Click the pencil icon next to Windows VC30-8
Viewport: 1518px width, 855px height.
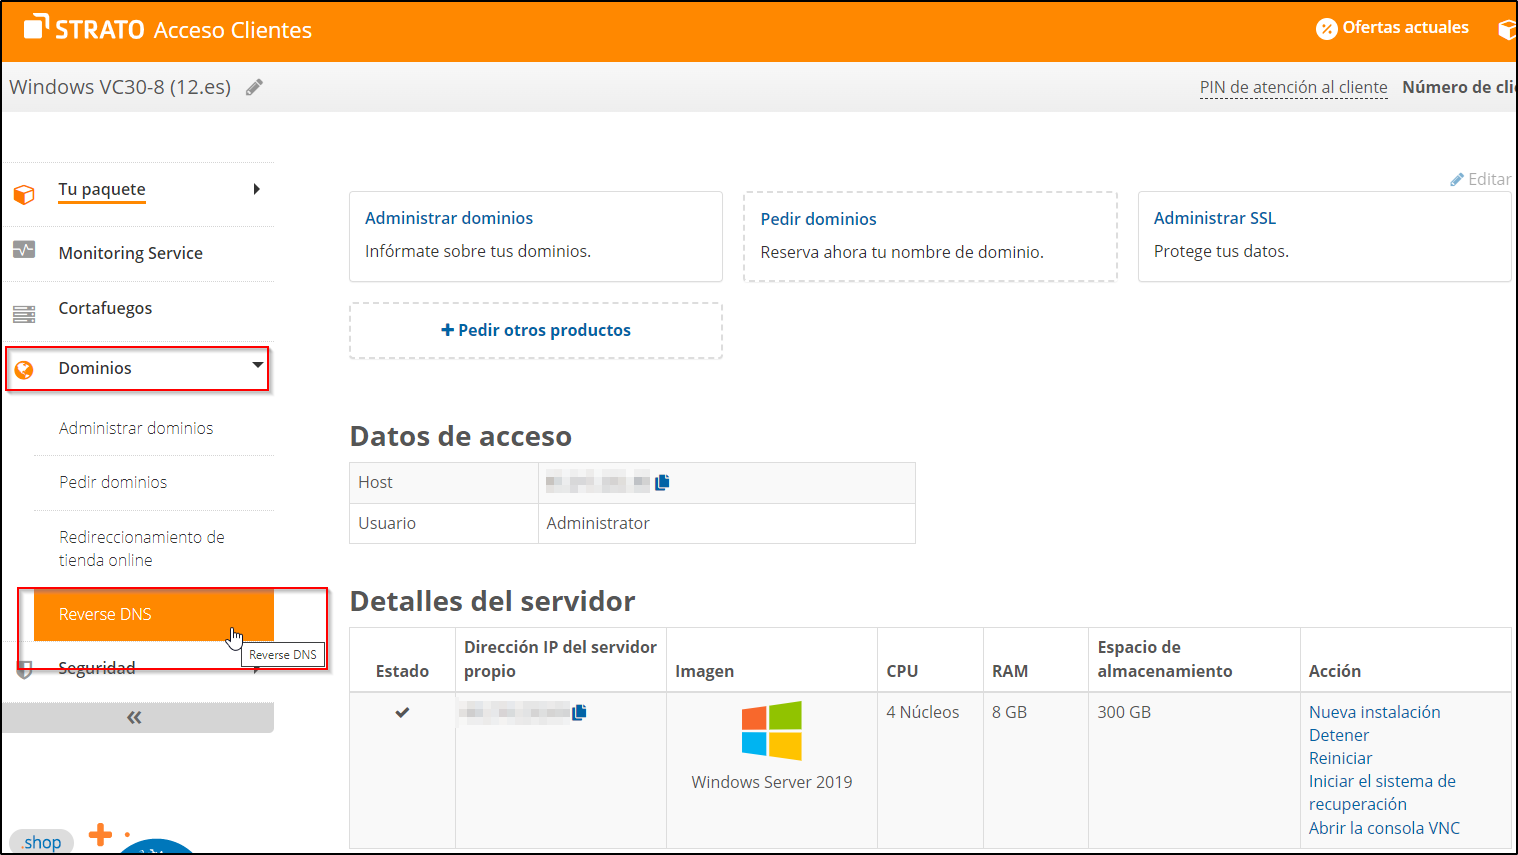pos(253,87)
